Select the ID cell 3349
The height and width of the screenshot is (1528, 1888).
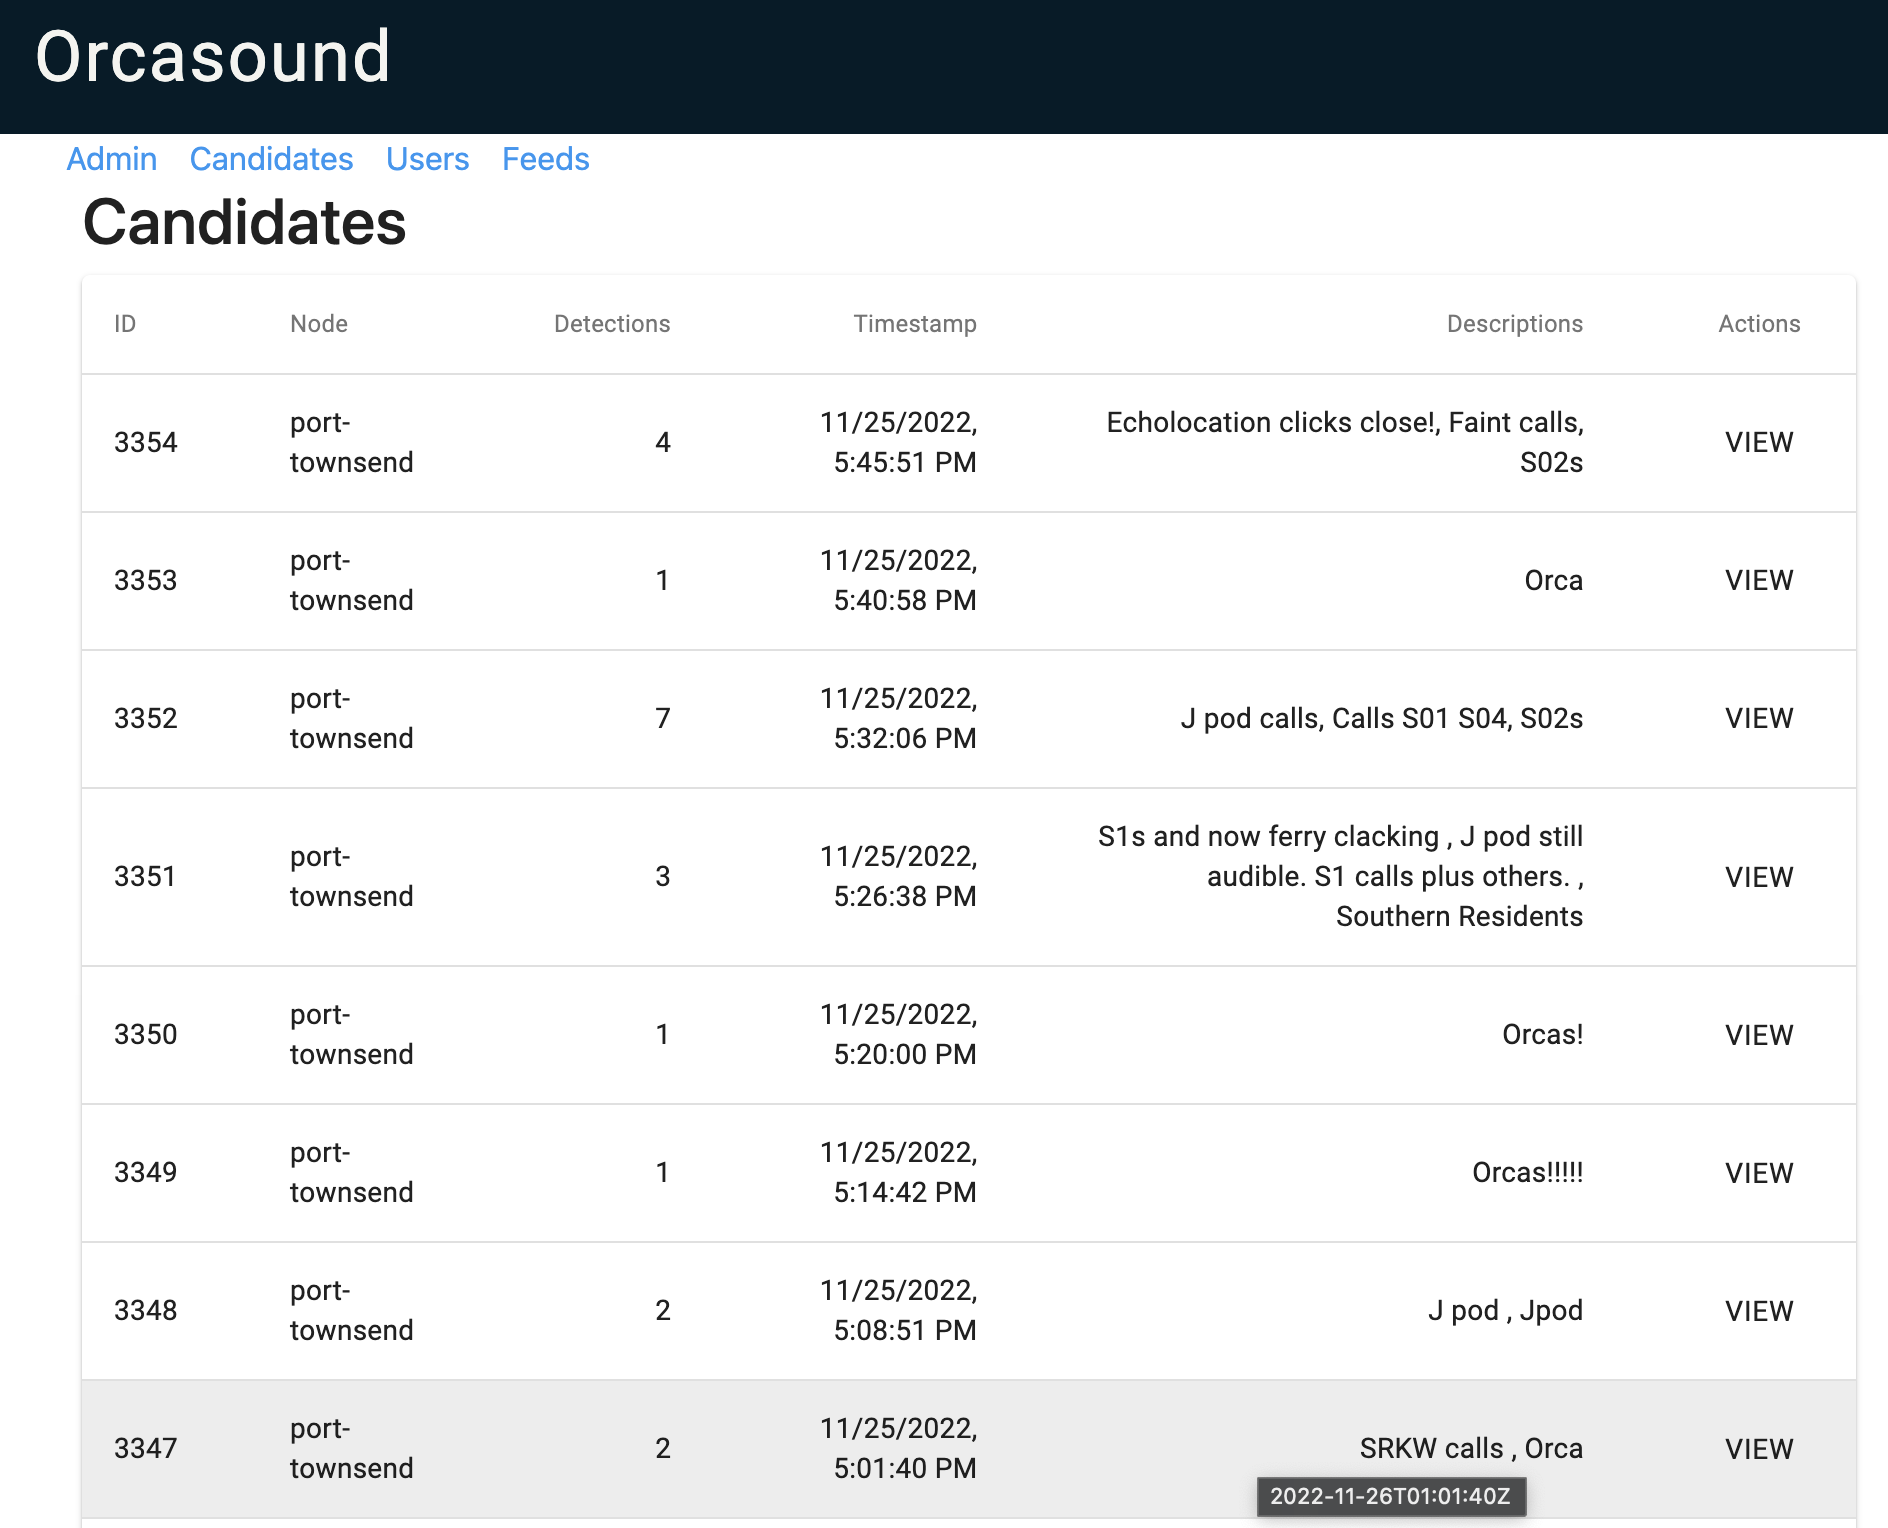[145, 1172]
